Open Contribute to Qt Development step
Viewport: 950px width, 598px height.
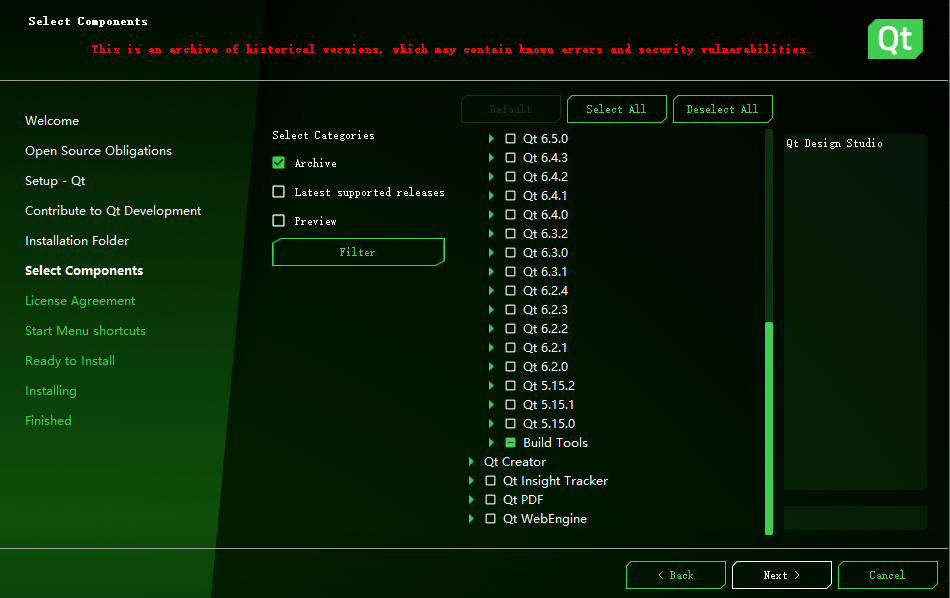coord(113,211)
